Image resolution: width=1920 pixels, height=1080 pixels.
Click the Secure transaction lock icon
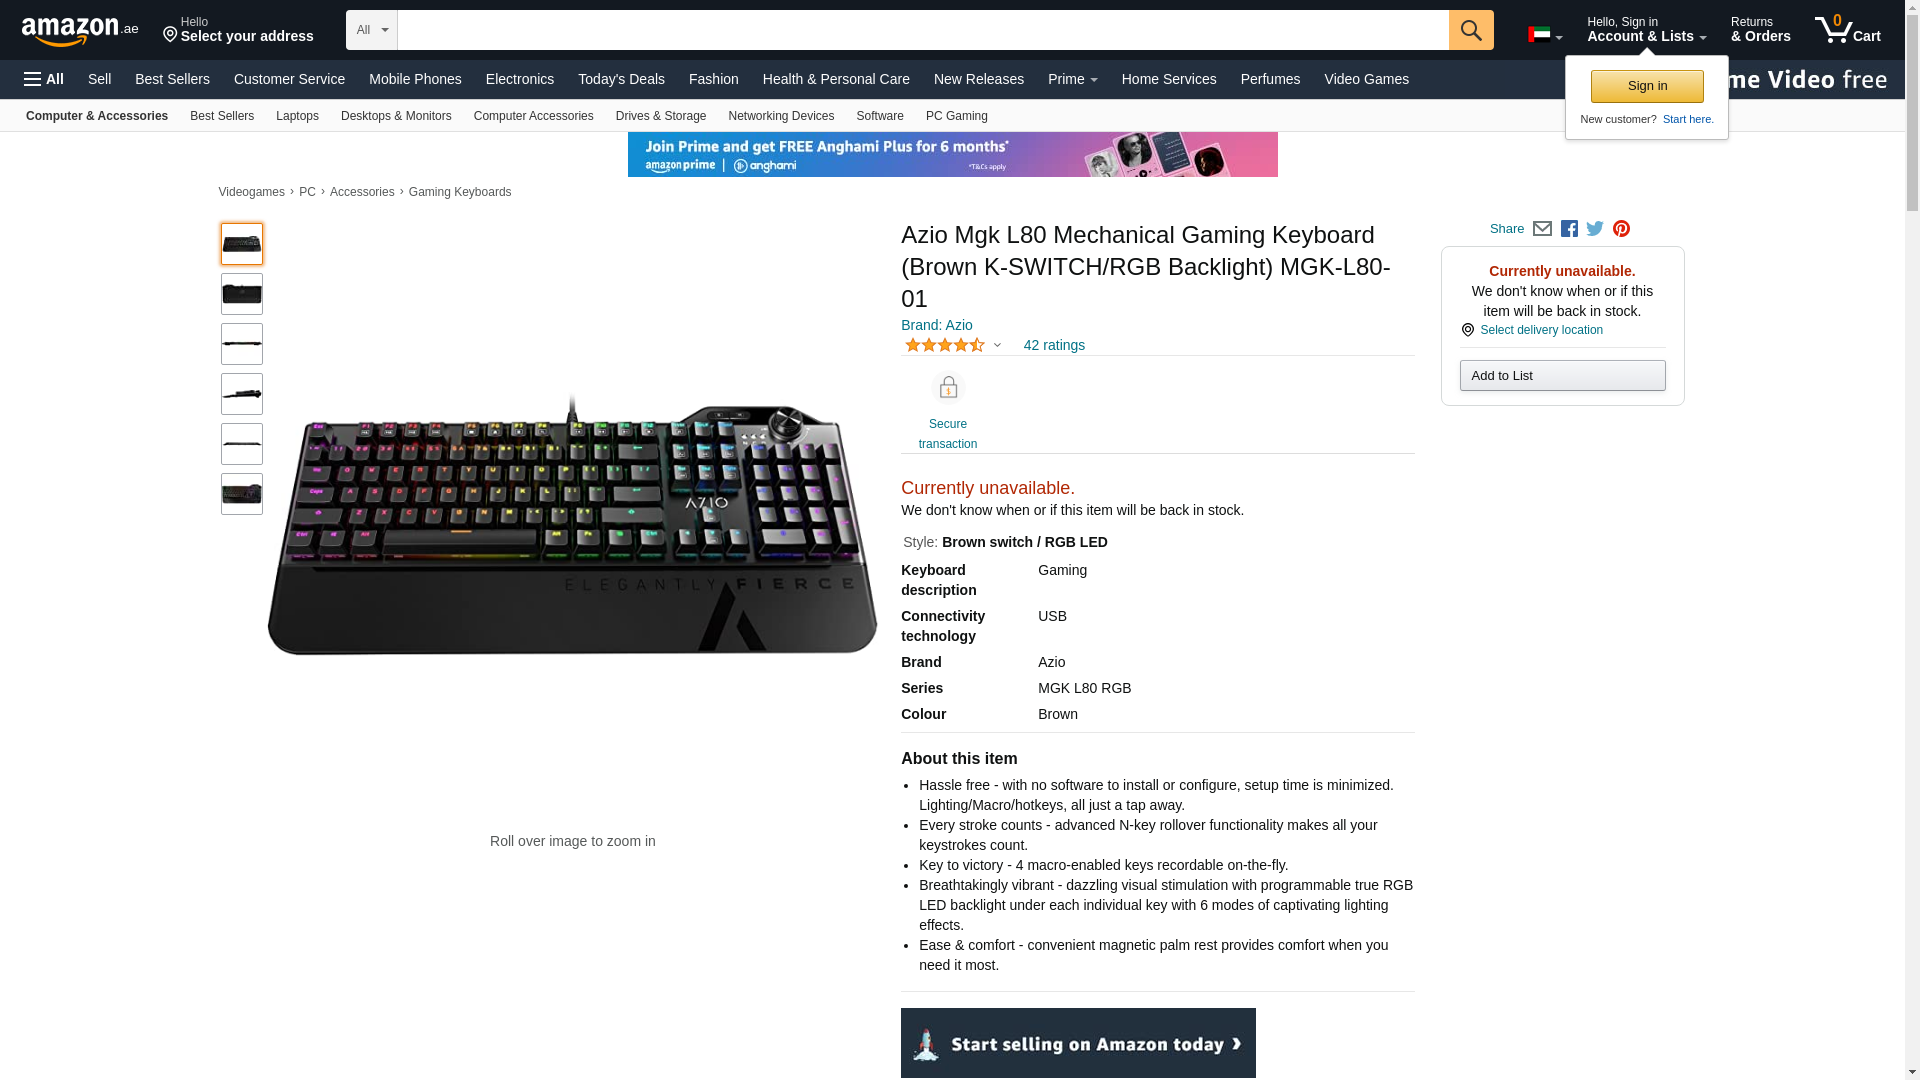pos(948,388)
